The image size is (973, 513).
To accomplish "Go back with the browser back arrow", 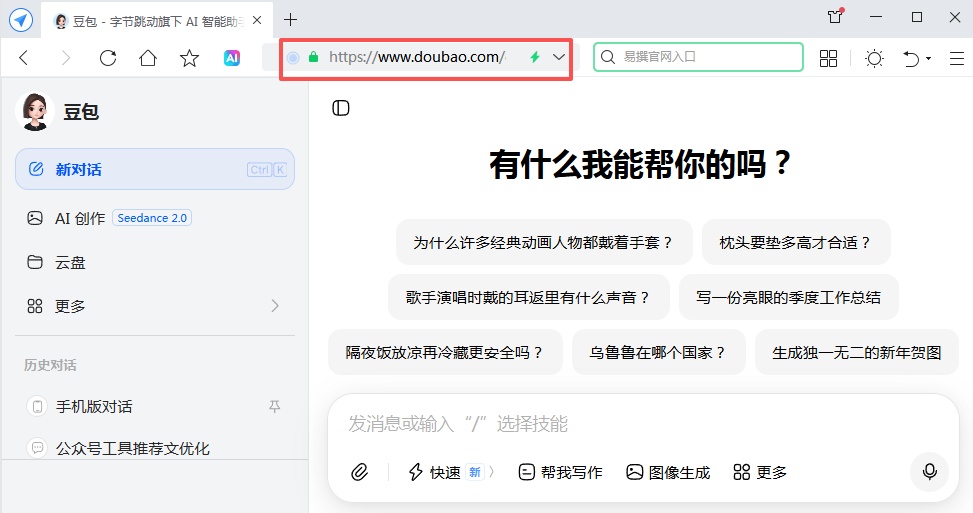I will 24,58.
